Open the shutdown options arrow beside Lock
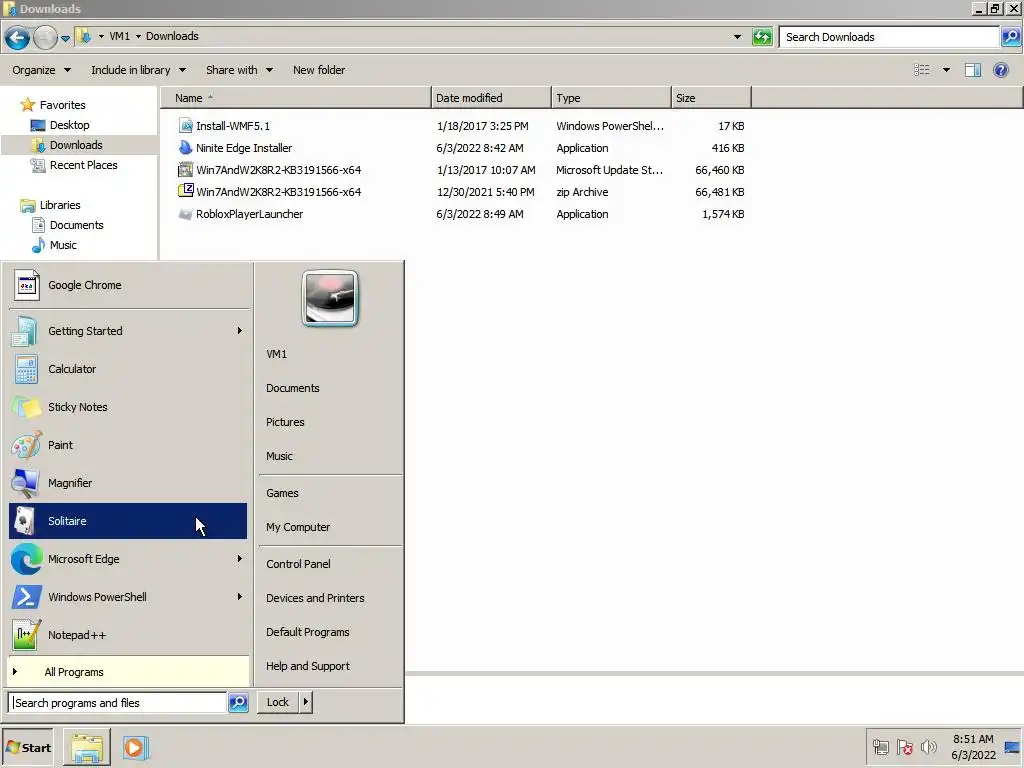 coord(305,702)
